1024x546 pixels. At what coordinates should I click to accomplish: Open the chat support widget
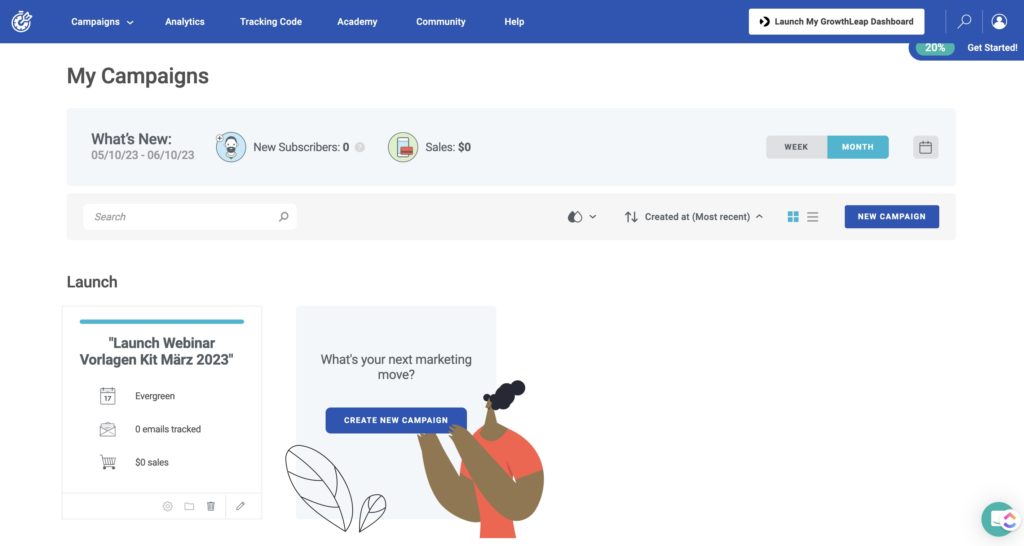(1000, 519)
